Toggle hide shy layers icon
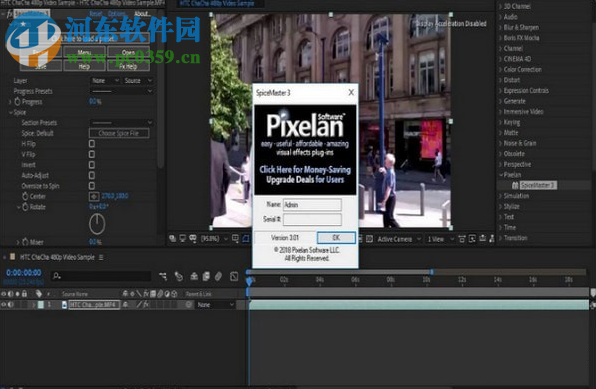The height and width of the screenshot is (389, 596). point(194,276)
